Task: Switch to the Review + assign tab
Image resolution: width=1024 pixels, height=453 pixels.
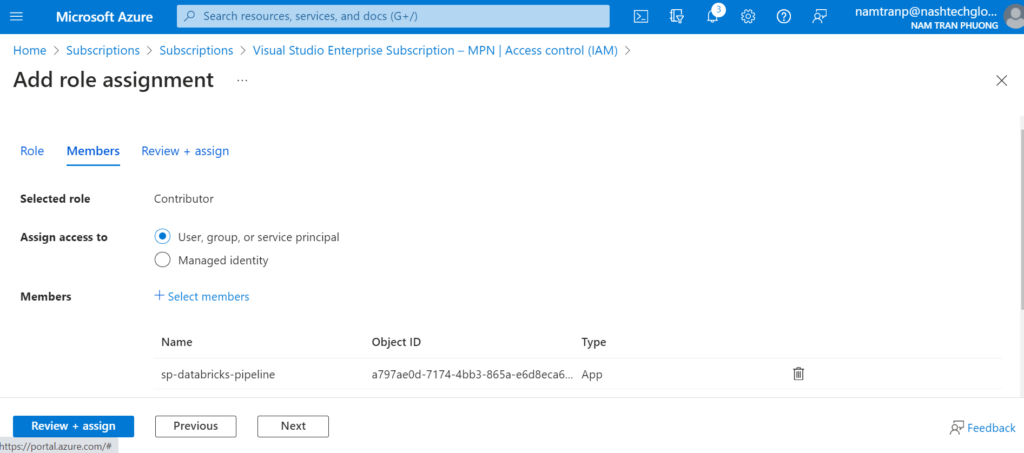Action: [x=185, y=151]
